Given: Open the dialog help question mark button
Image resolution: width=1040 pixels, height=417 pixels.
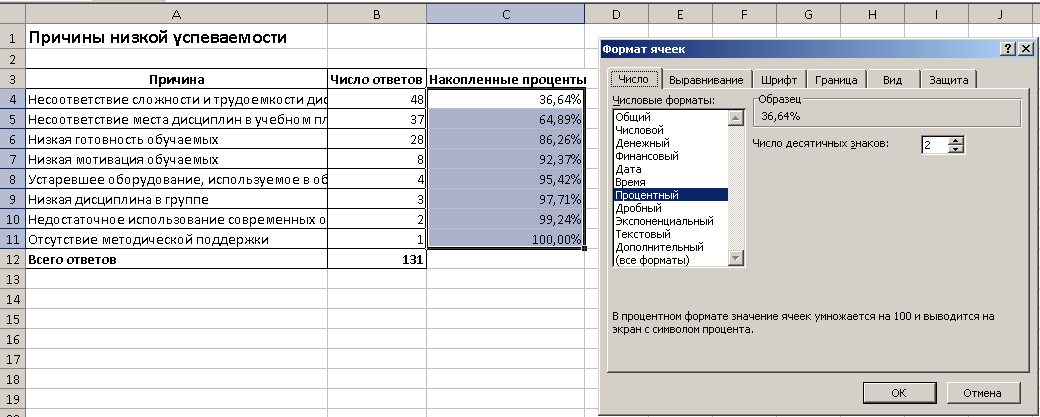Looking at the screenshot, I should [x=1008, y=49].
